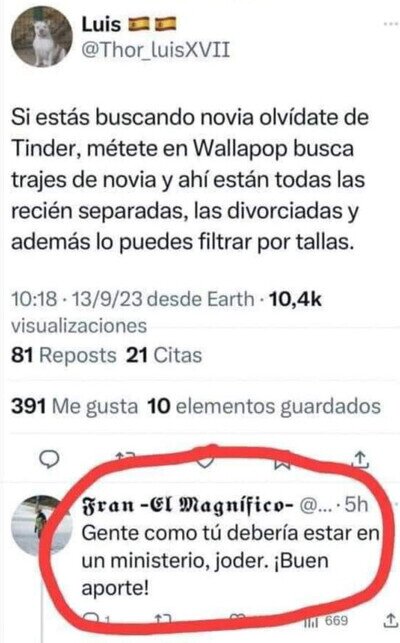Reply to Fran's comment via comment icon
This screenshot has width=400, height=643.
[94, 618]
